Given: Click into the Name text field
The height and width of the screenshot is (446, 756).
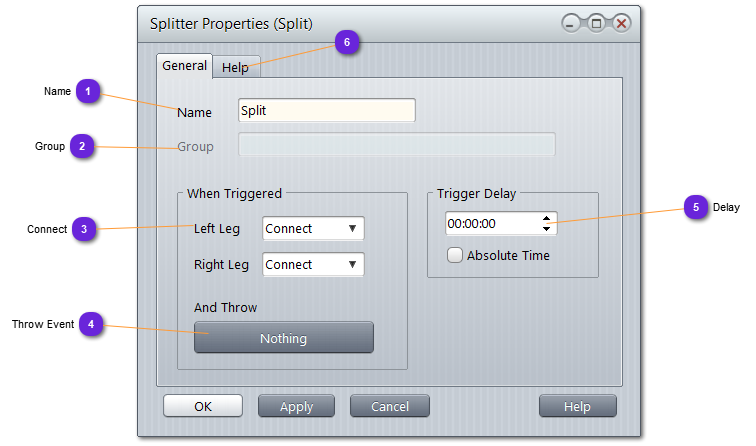Looking at the screenshot, I should pos(326,110).
